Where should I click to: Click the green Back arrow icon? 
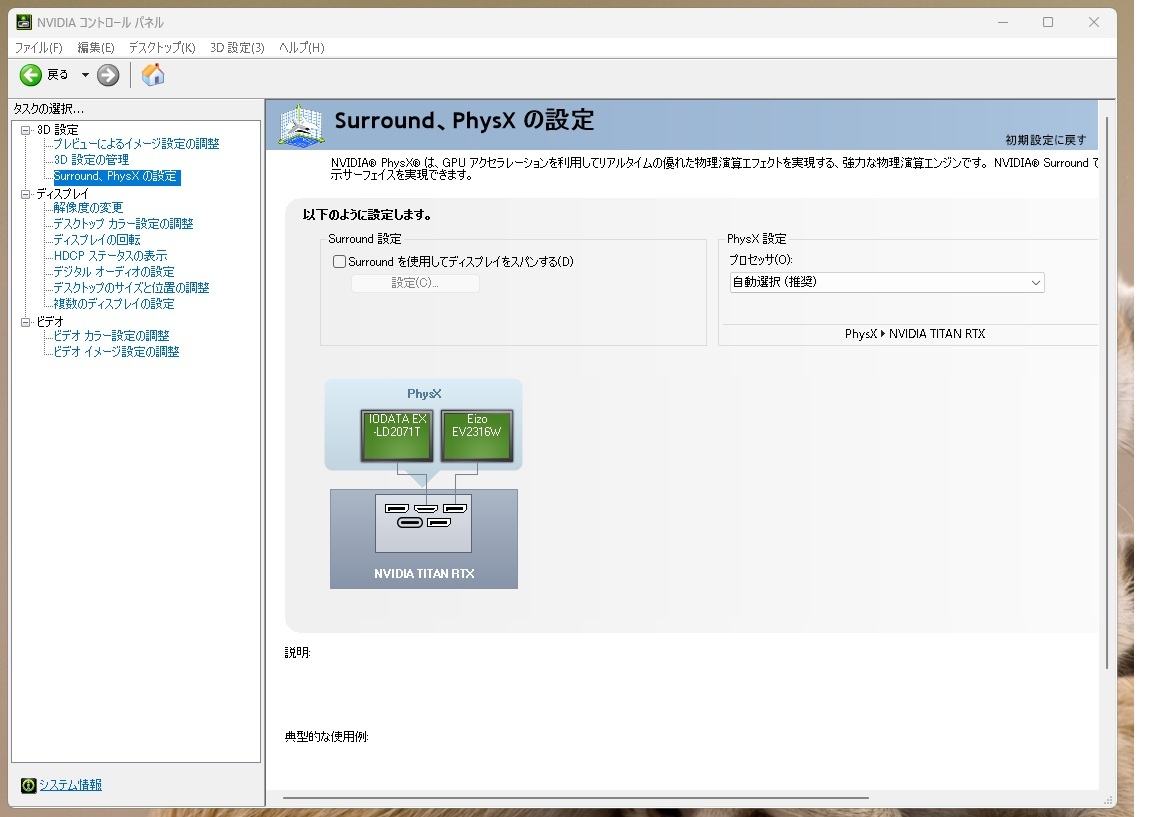[31, 75]
